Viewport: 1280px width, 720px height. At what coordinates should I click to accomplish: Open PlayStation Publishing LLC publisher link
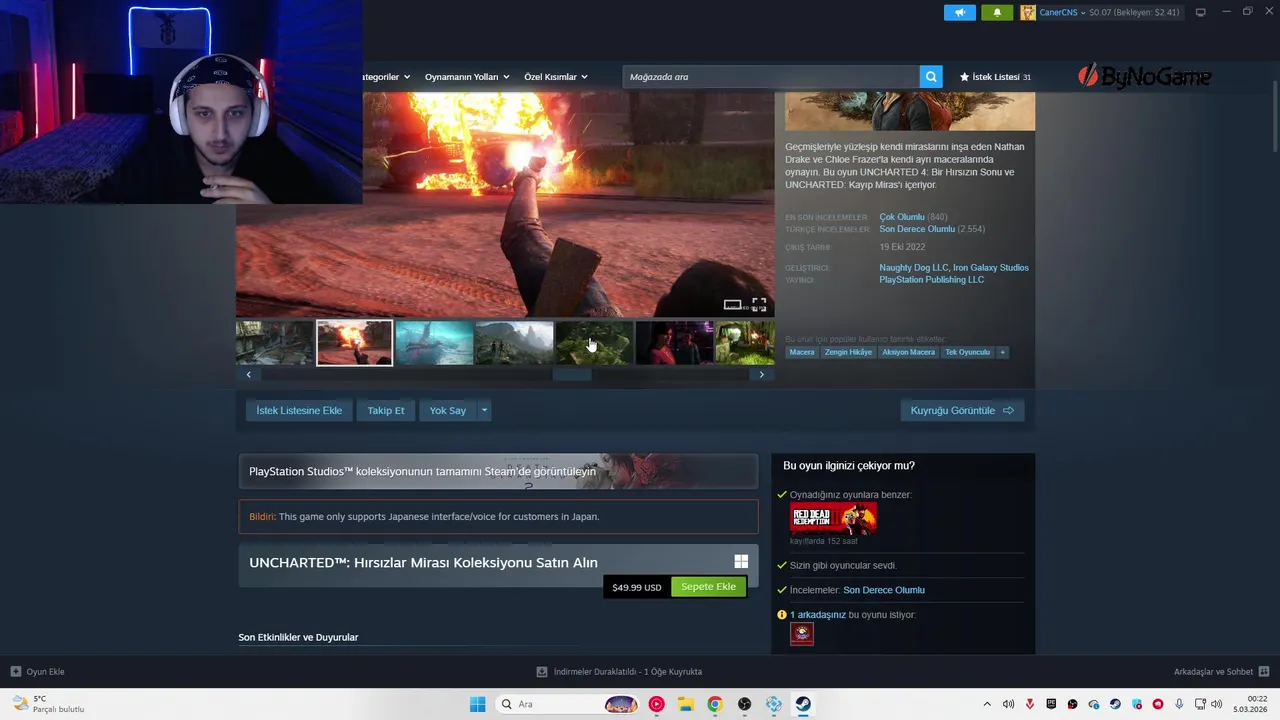(x=932, y=280)
